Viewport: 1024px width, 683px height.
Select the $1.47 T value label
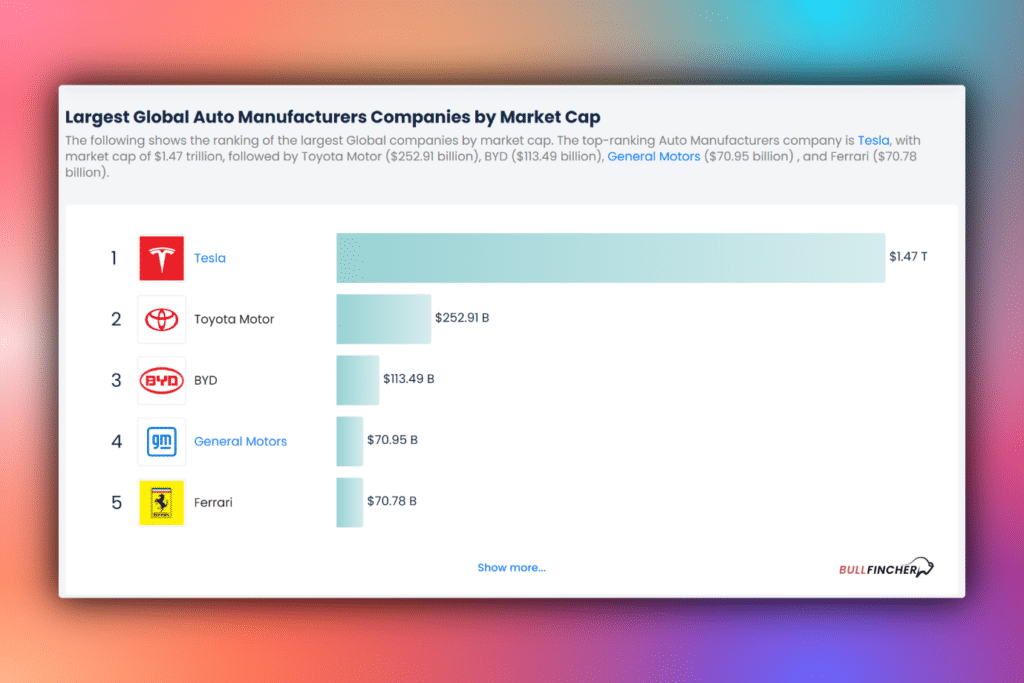click(x=906, y=257)
